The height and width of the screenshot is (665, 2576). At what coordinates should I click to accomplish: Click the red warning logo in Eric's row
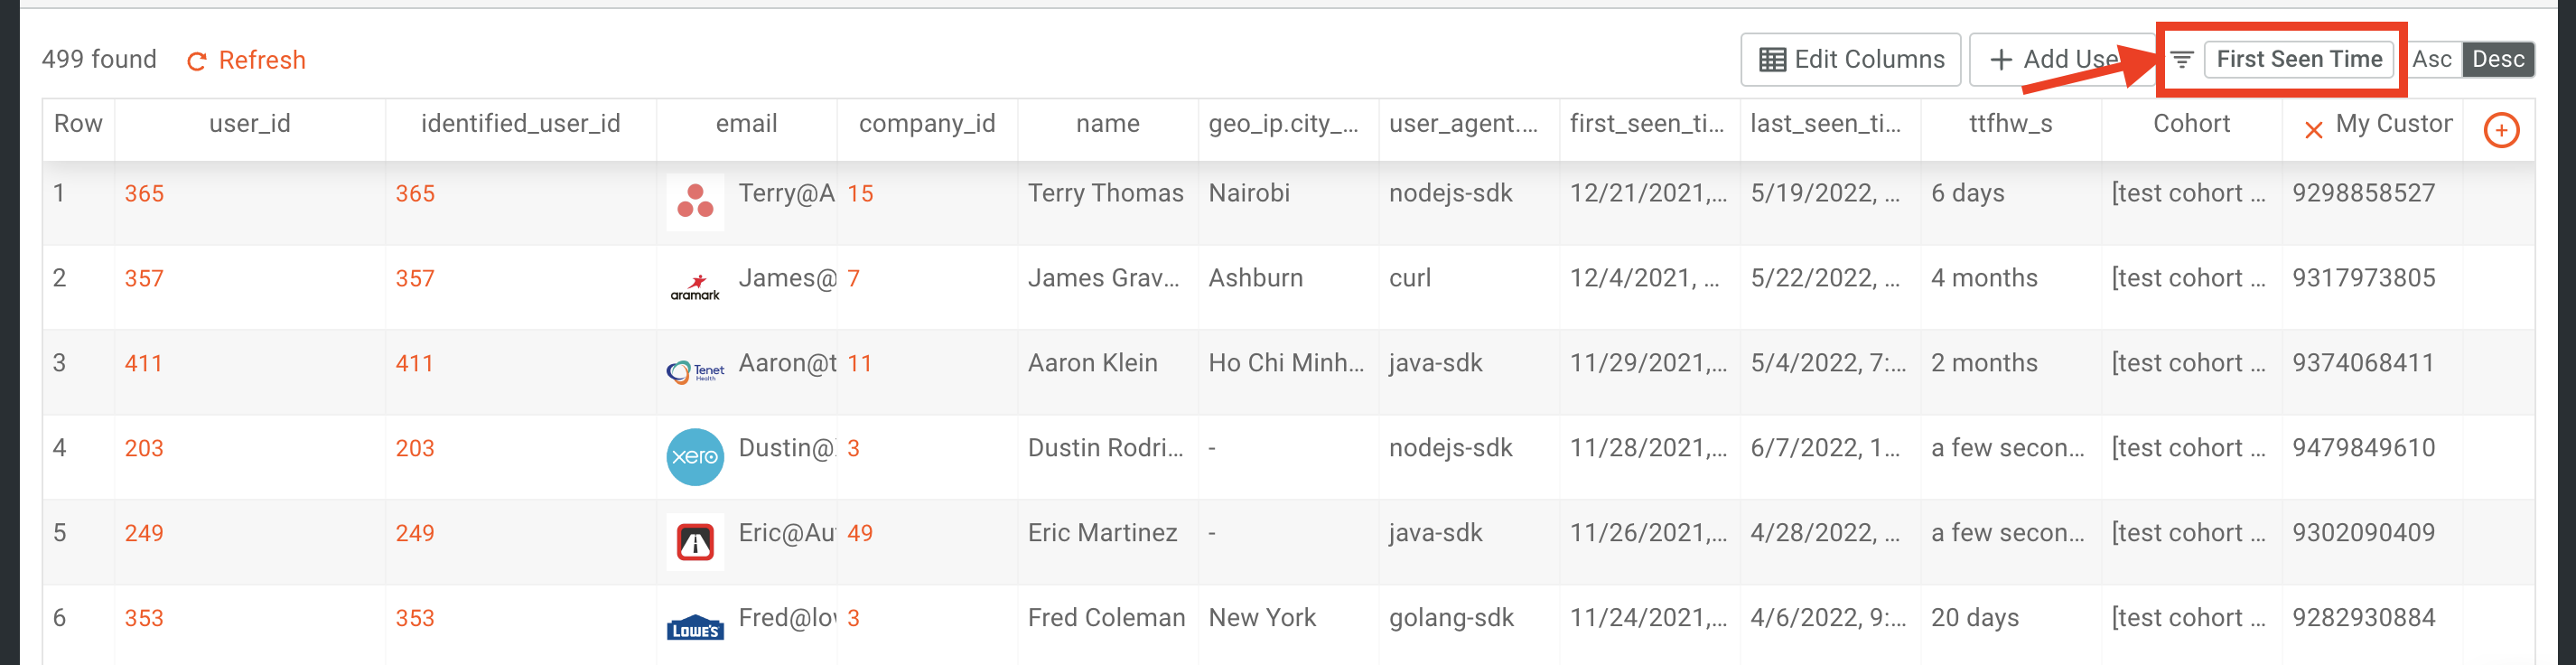point(695,542)
